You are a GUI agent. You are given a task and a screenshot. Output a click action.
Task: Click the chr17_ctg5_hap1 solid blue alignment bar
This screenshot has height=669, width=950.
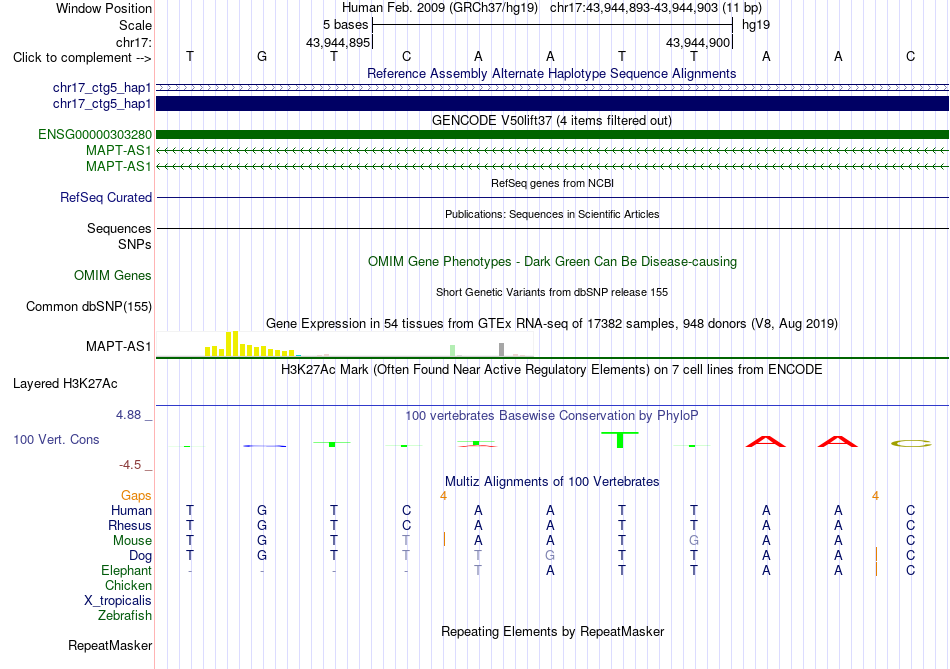coord(552,104)
